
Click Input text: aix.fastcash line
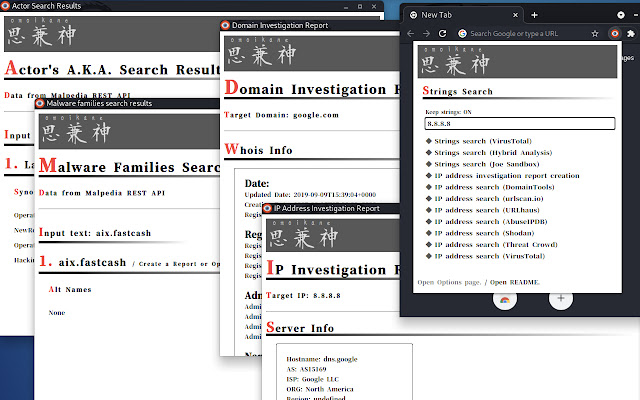click(95, 233)
